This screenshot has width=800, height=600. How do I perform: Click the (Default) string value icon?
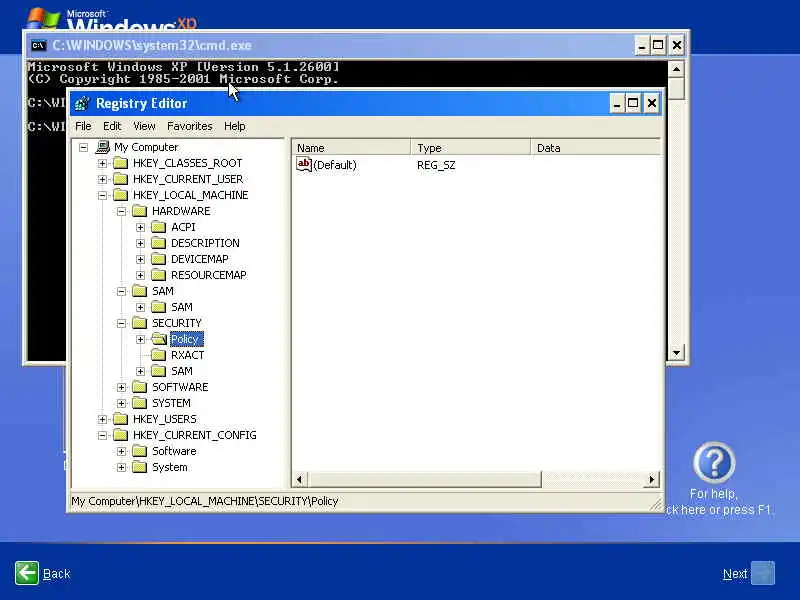pos(304,164)
